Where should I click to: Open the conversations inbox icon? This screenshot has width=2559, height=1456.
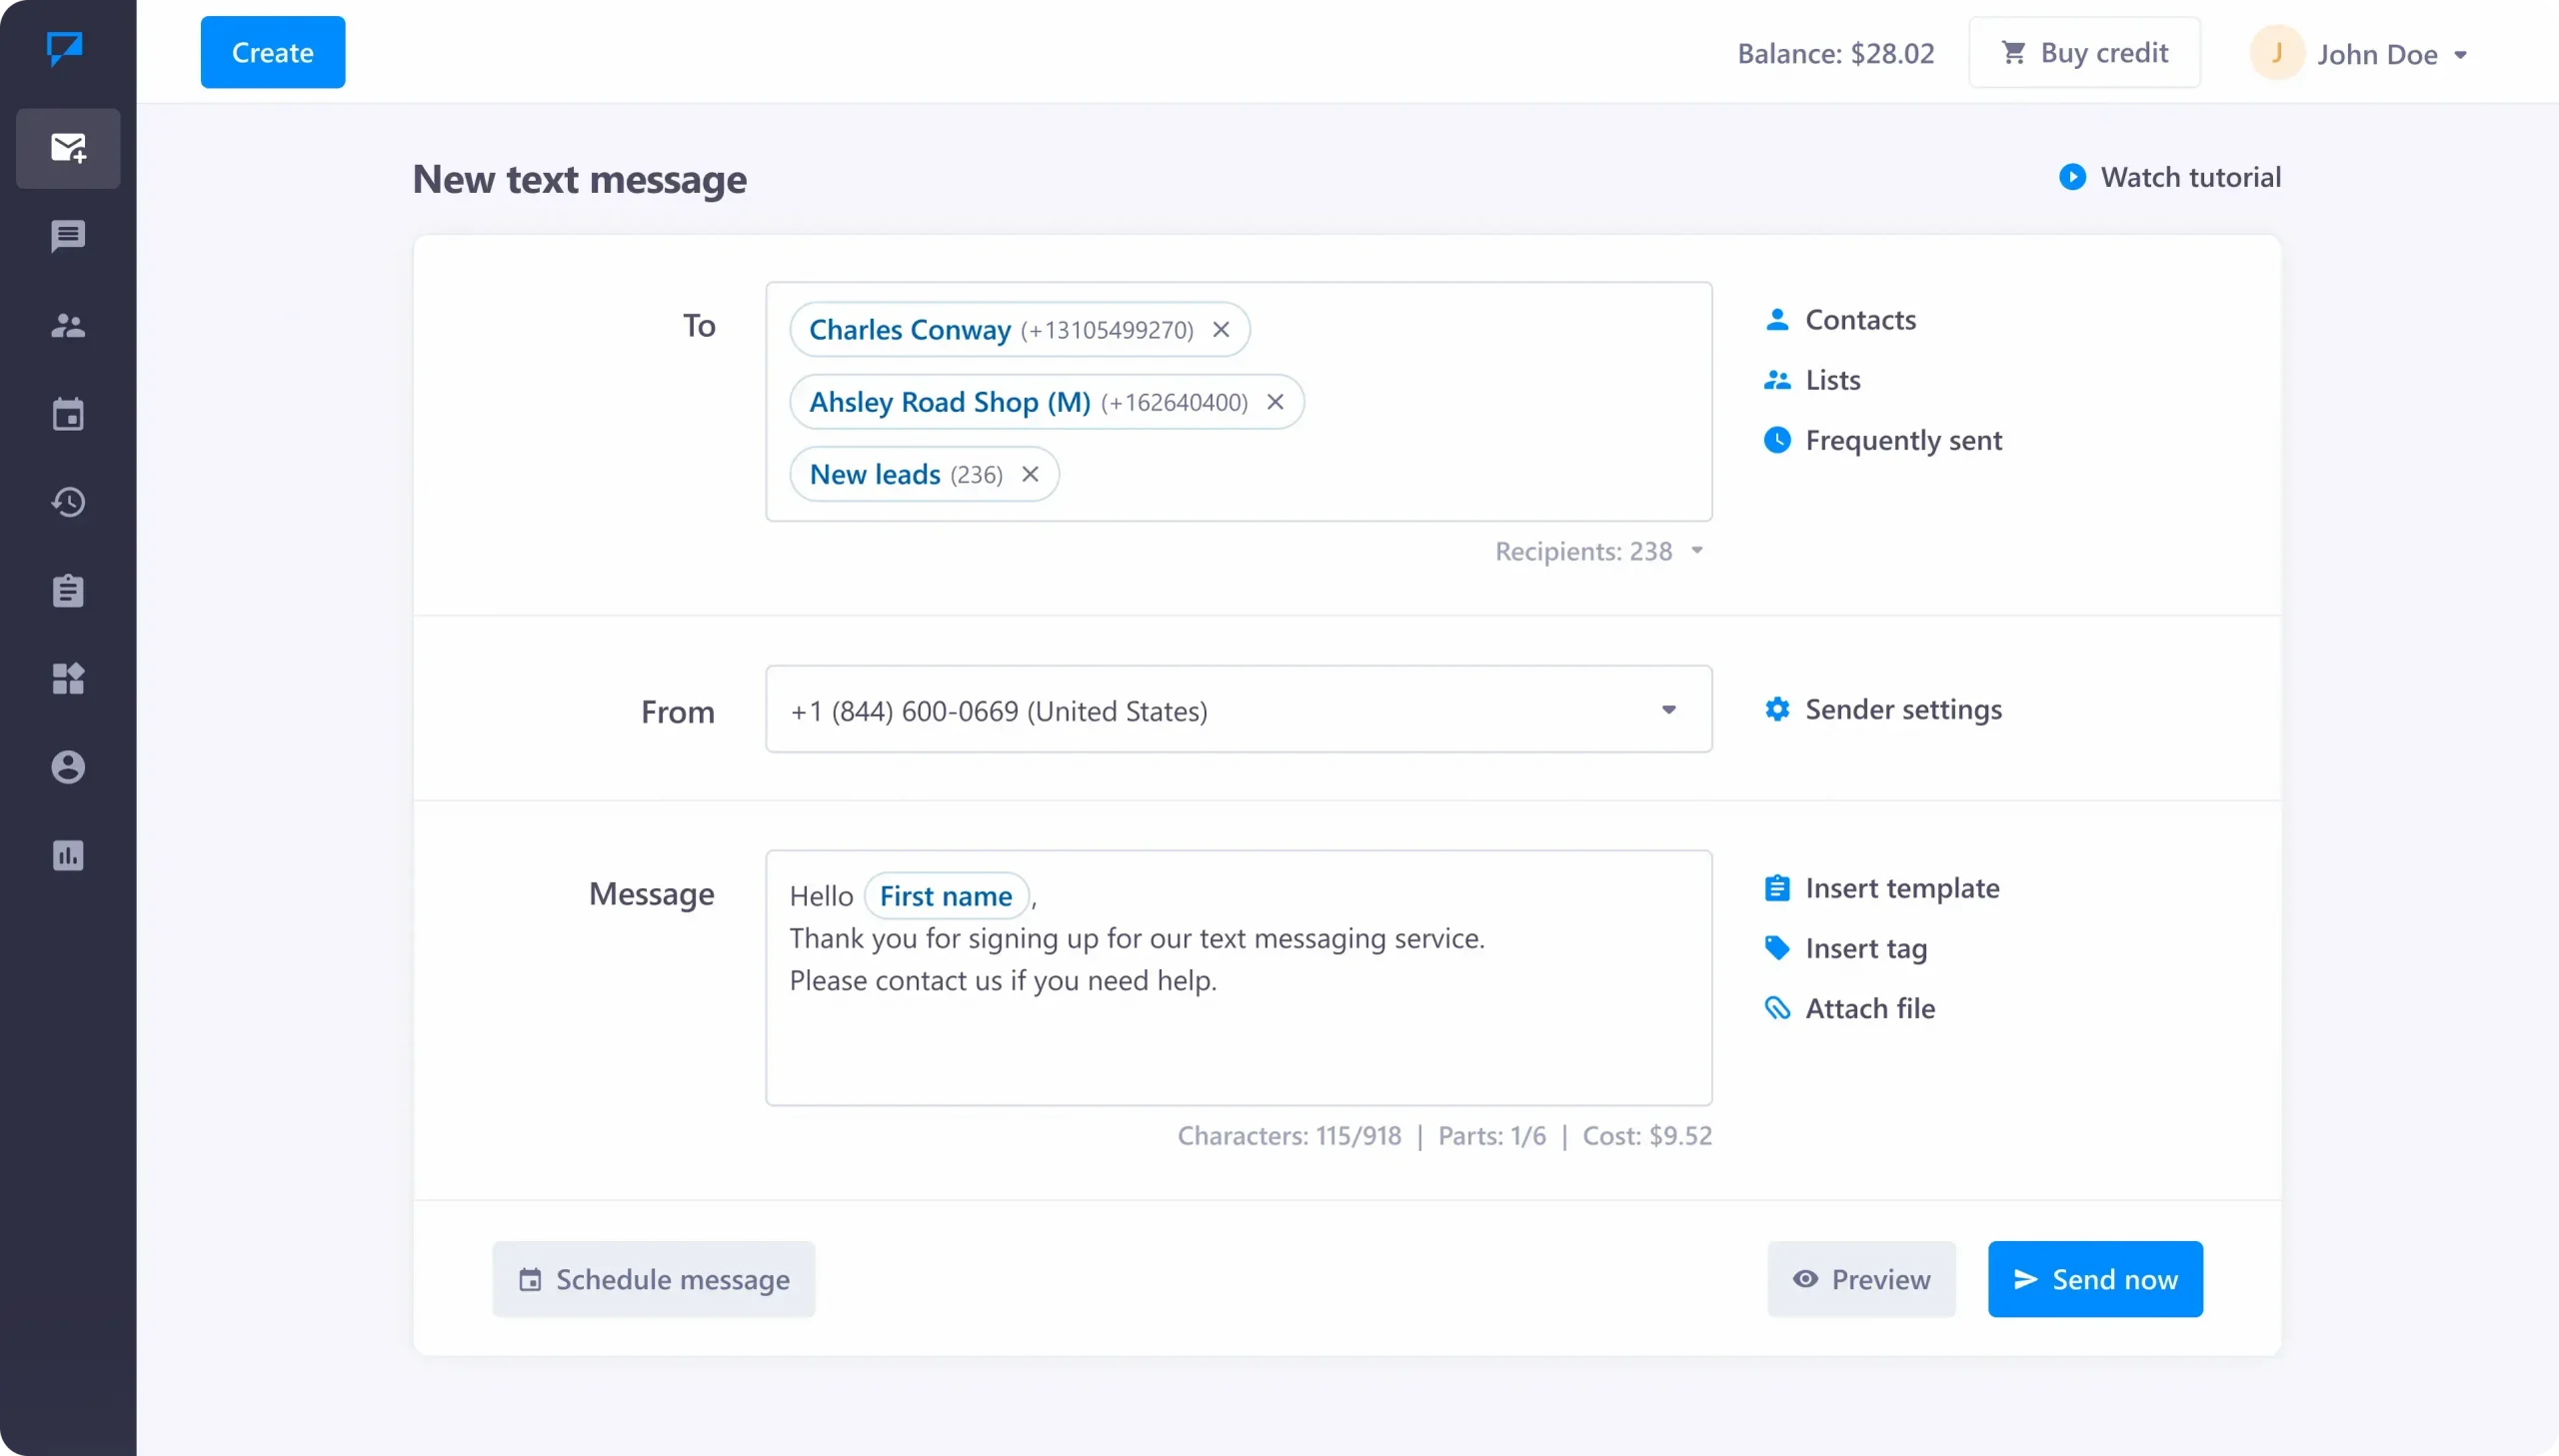67,236
